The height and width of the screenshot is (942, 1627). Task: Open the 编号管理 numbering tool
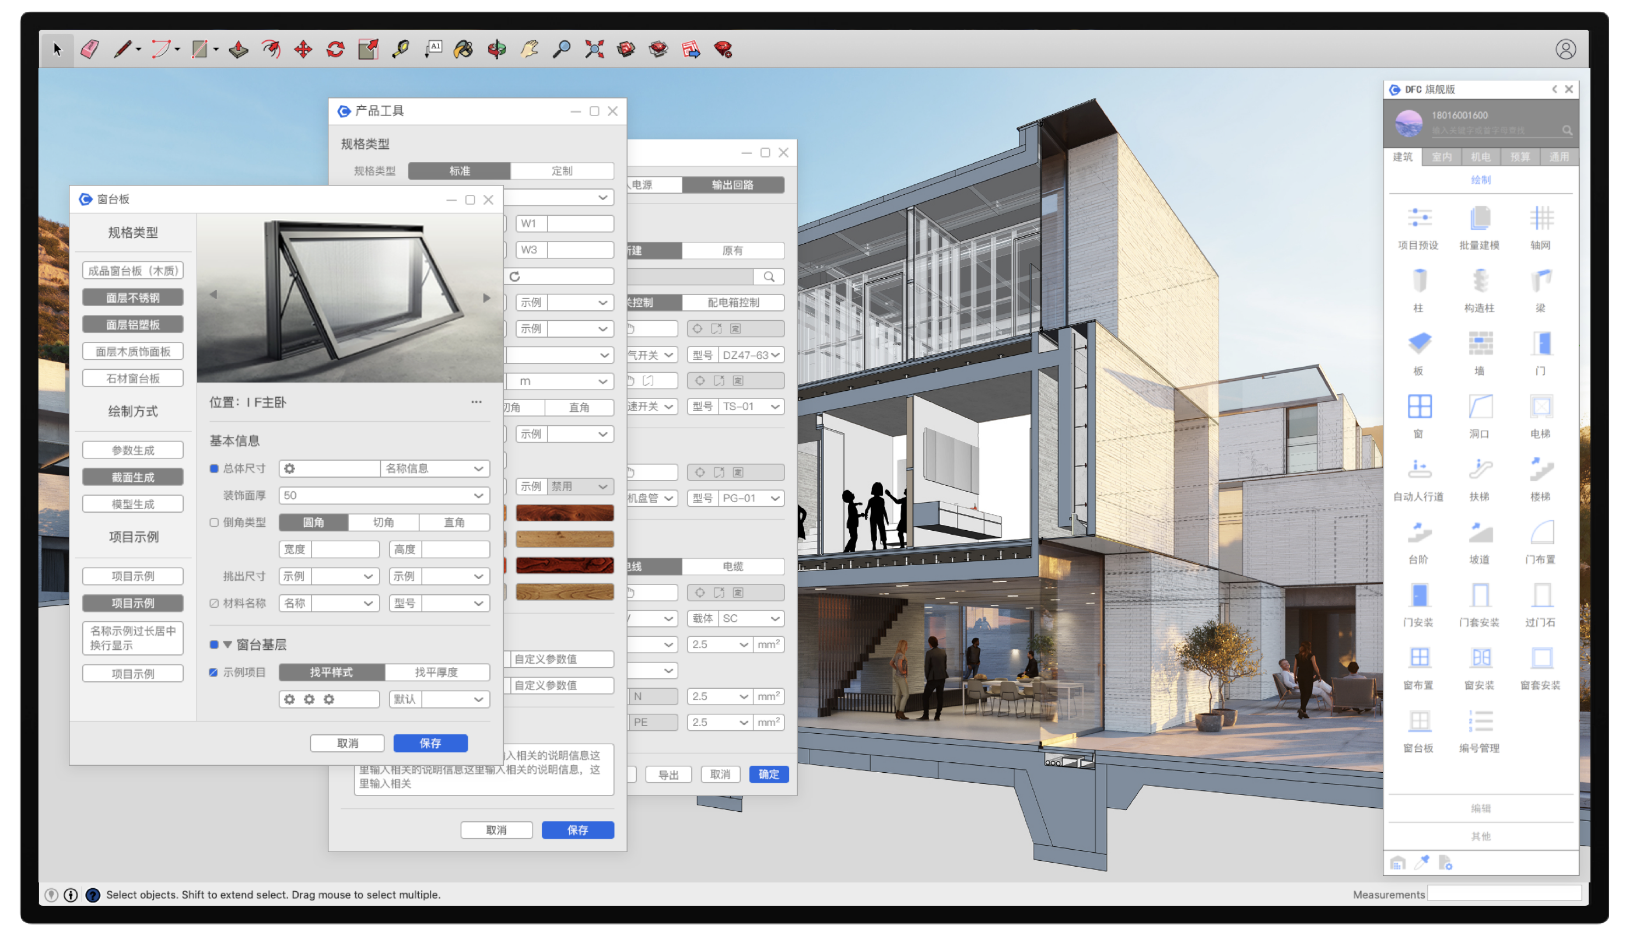(x=1480, y=722)
